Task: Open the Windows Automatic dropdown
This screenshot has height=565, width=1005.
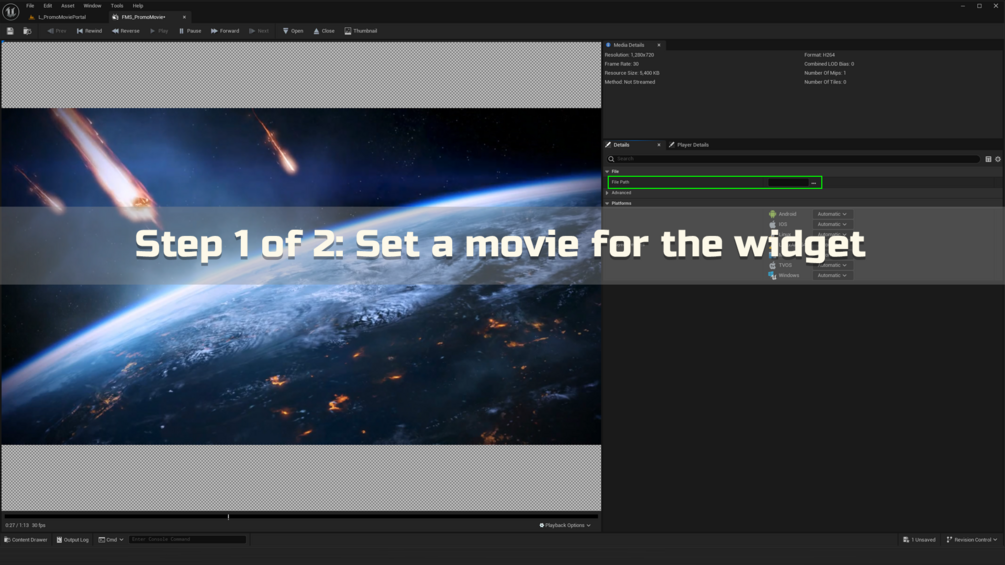Action: coord(832,275)
